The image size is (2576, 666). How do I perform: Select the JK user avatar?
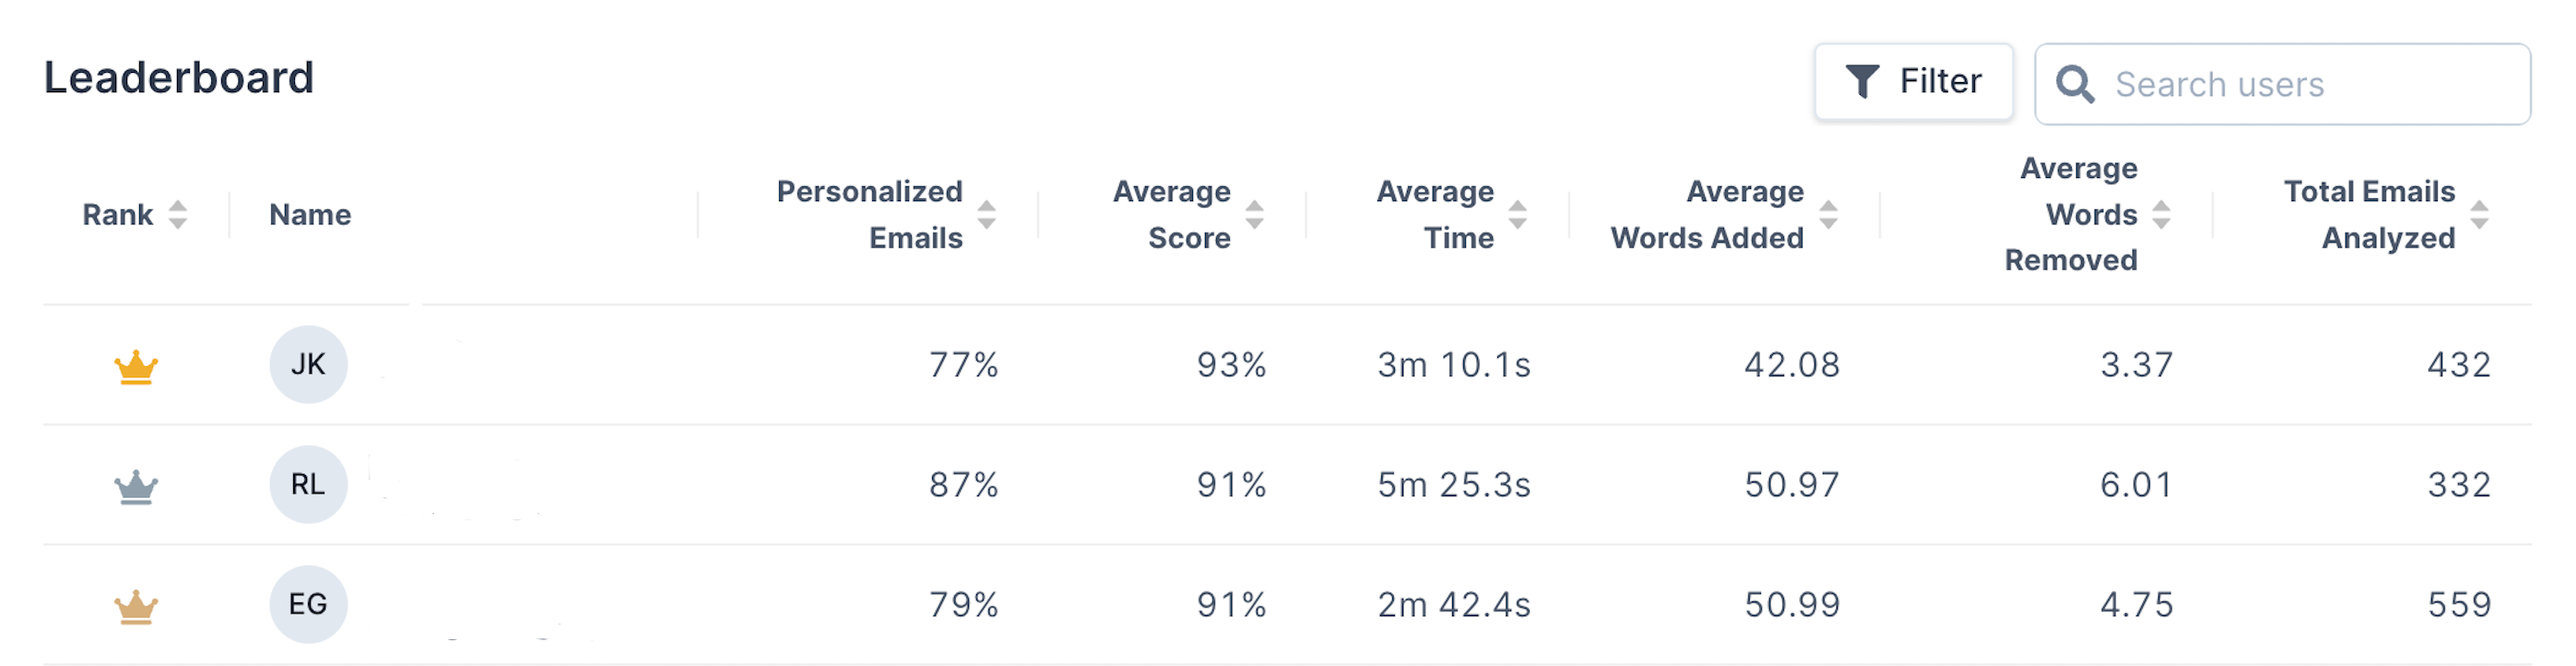pos(308,364)
